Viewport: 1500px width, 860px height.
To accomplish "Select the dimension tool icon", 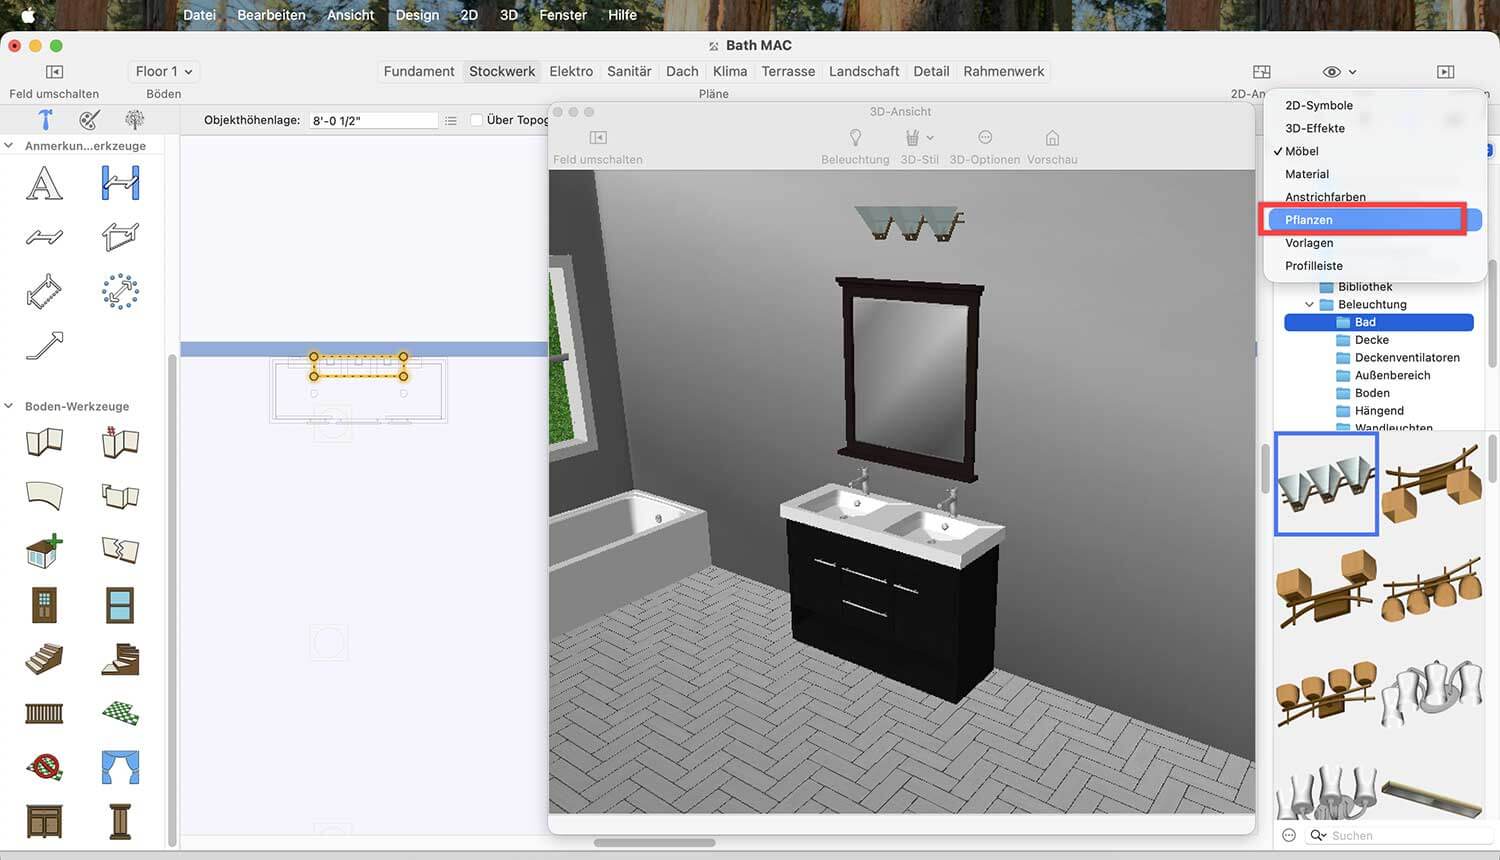I will (x=120, y=183).
